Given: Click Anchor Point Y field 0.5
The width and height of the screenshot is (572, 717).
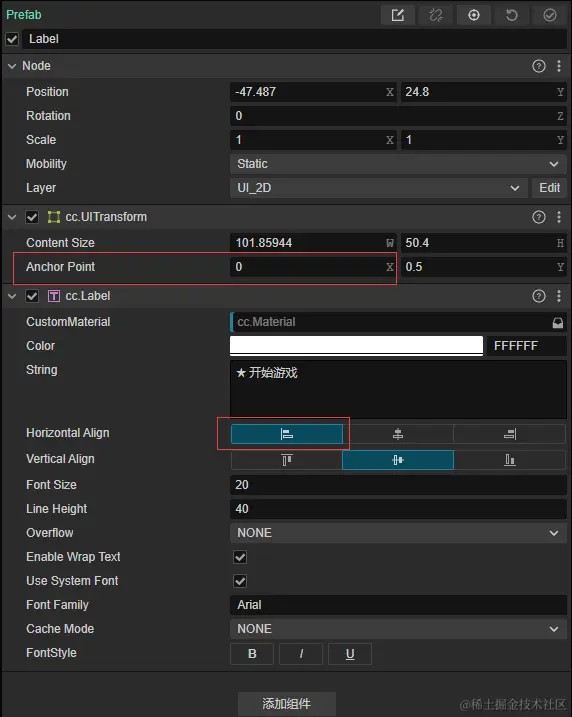Looking at the screenshot, I should (x=484, y=268).
